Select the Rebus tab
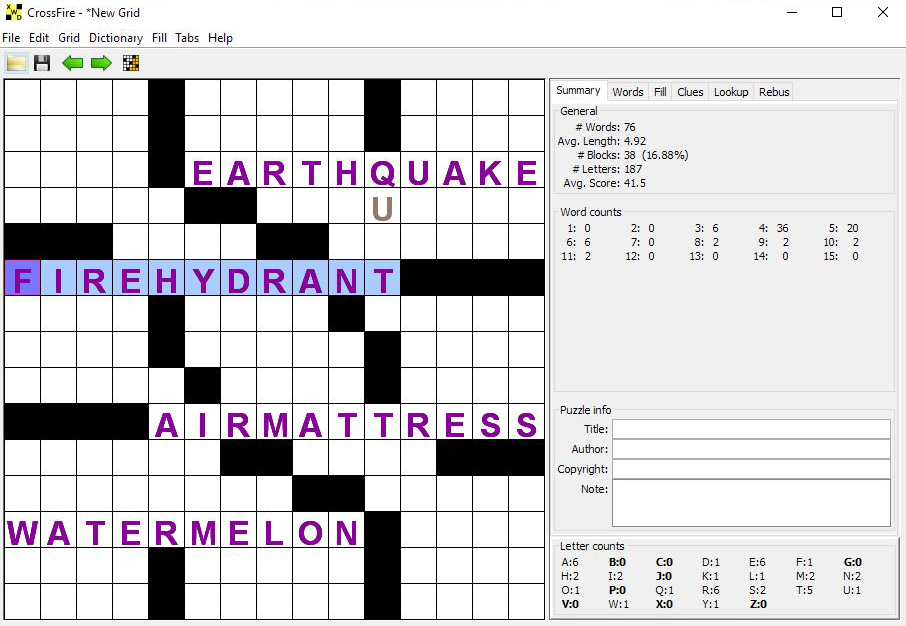906x626 pixels. pos(774,92)
